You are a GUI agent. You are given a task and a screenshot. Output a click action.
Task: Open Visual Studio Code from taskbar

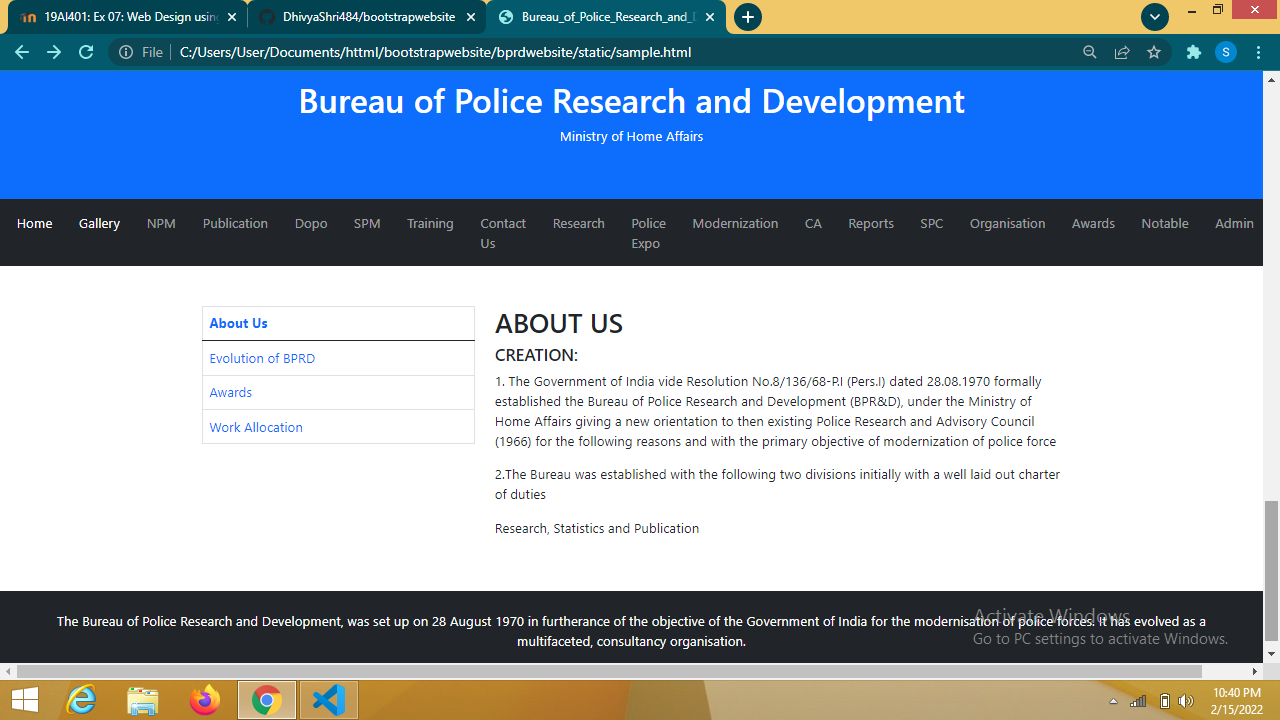(328, 700)
